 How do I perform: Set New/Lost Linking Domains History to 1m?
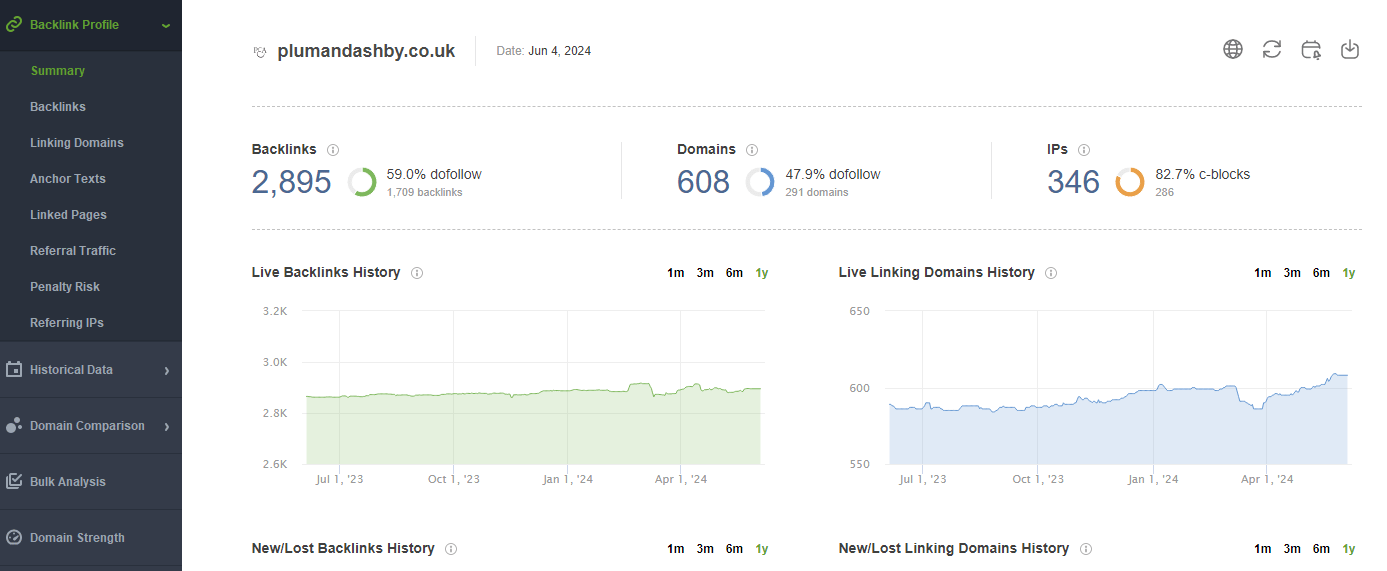click(1263, 549)
